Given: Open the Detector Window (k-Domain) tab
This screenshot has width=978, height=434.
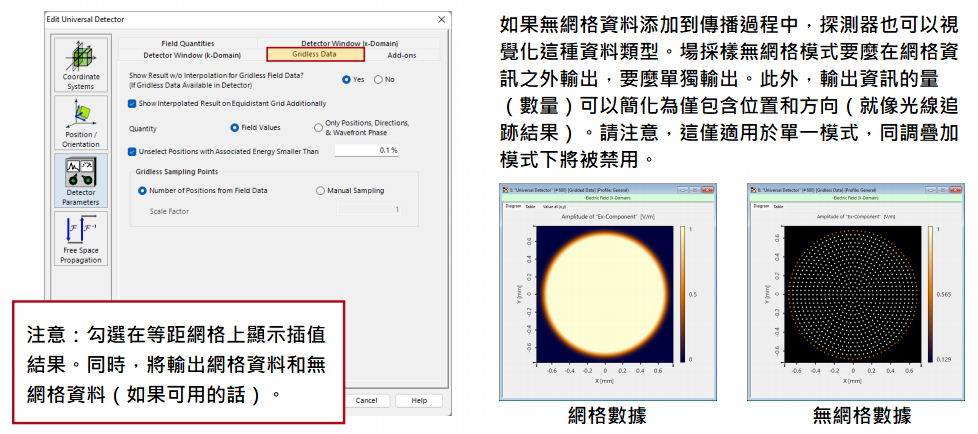Looking at the screenshot, I should [189, 54].
